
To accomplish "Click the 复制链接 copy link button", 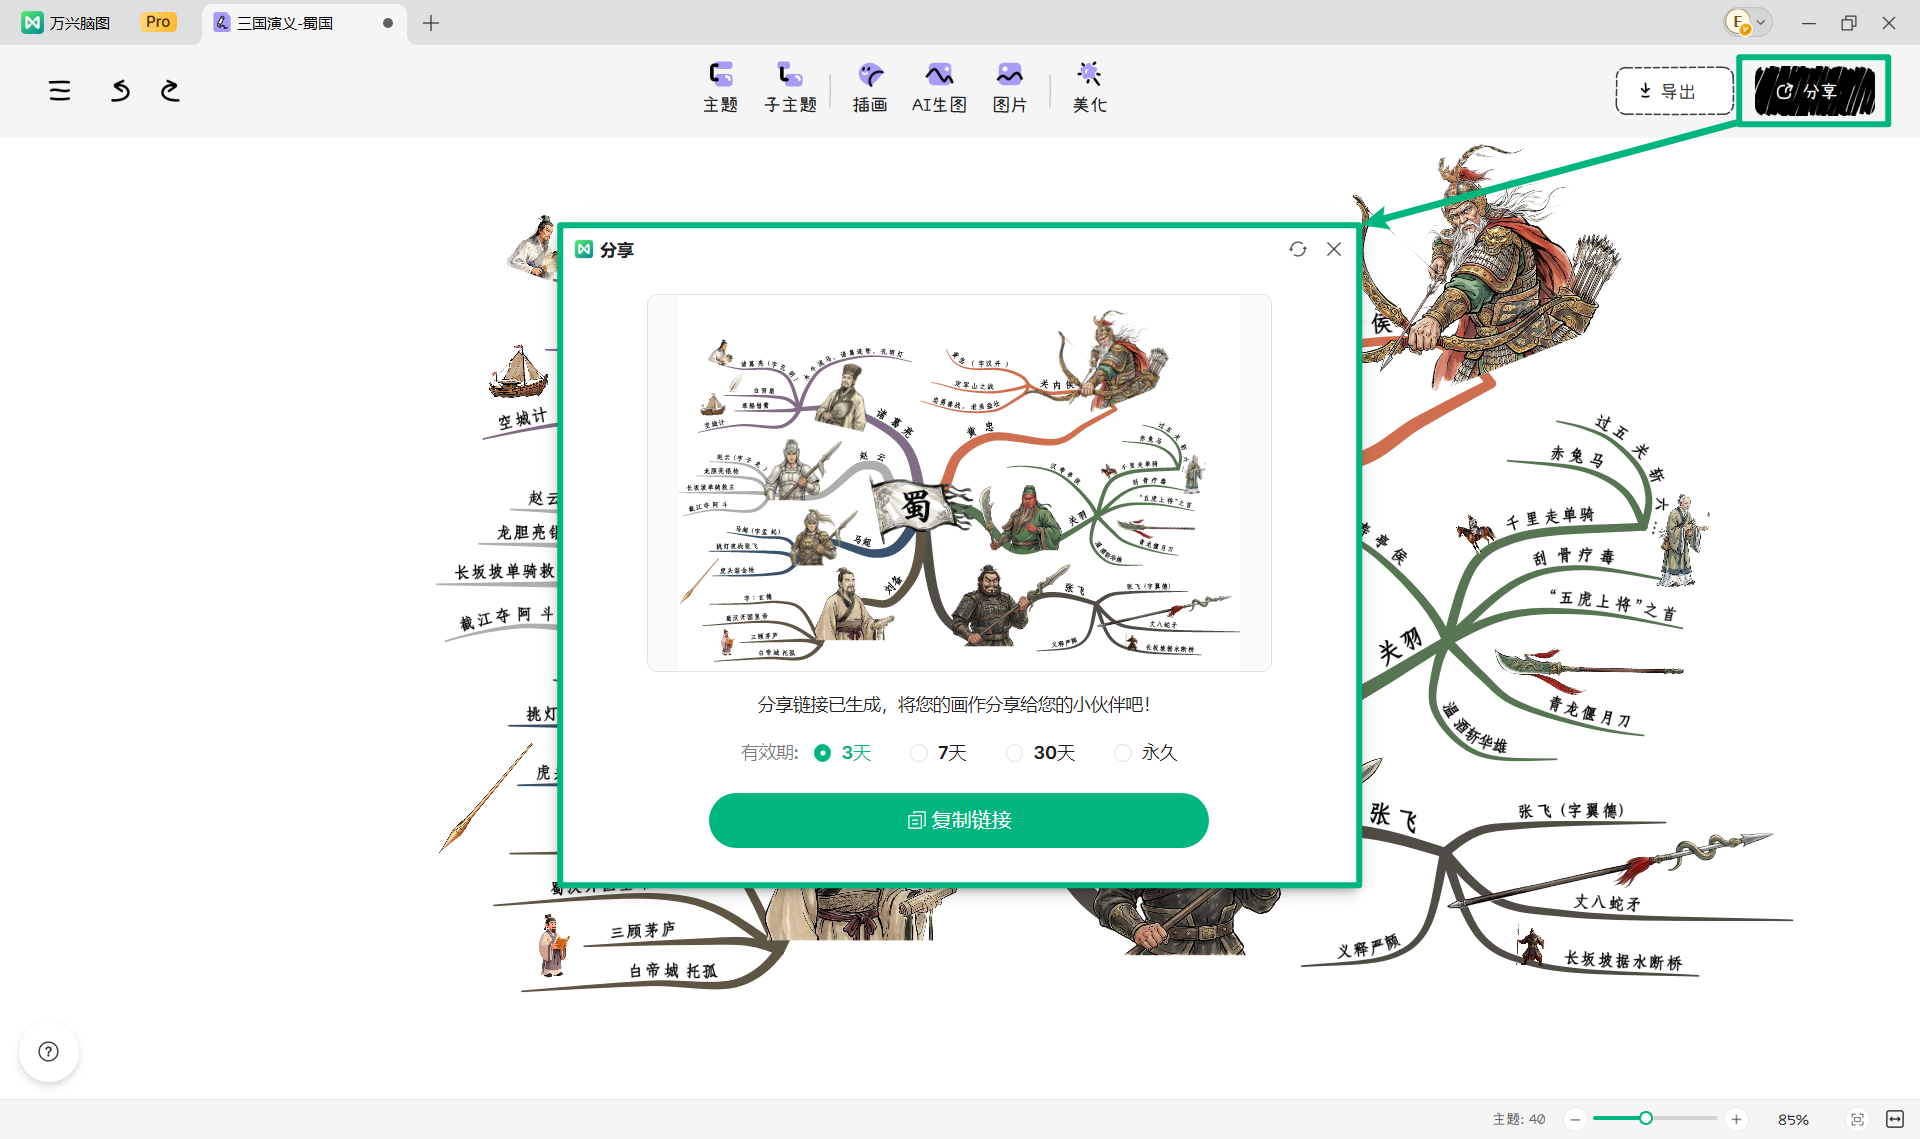I will [x=959, y=820].
